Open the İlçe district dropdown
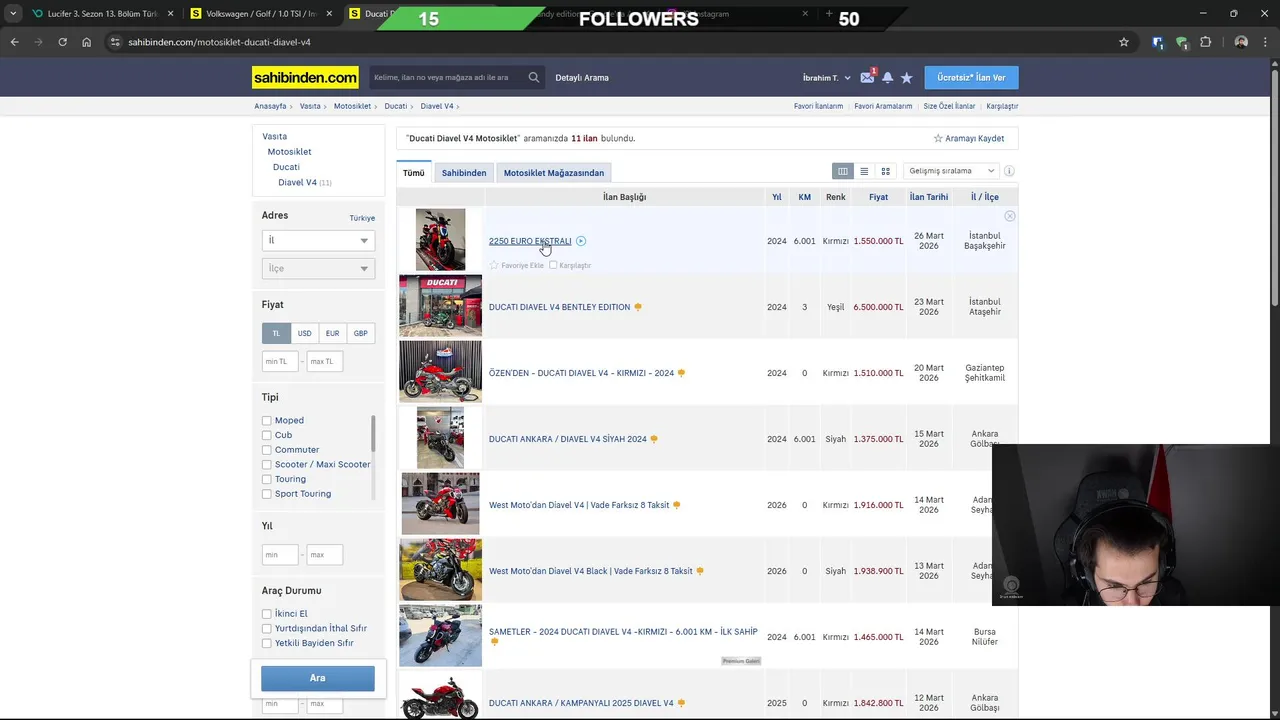The width and height of the screenshot is (1280, 720). point(318,268)
